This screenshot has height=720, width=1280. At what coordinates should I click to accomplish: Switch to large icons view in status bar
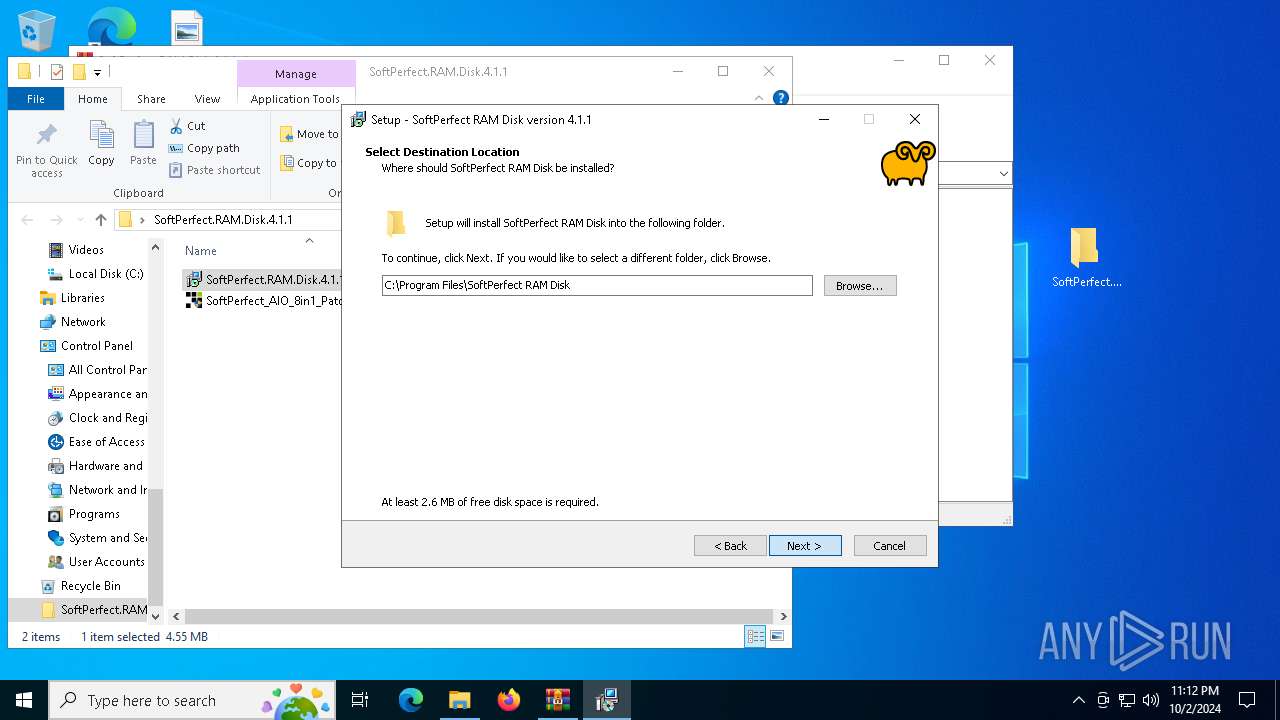coord(777,636)
